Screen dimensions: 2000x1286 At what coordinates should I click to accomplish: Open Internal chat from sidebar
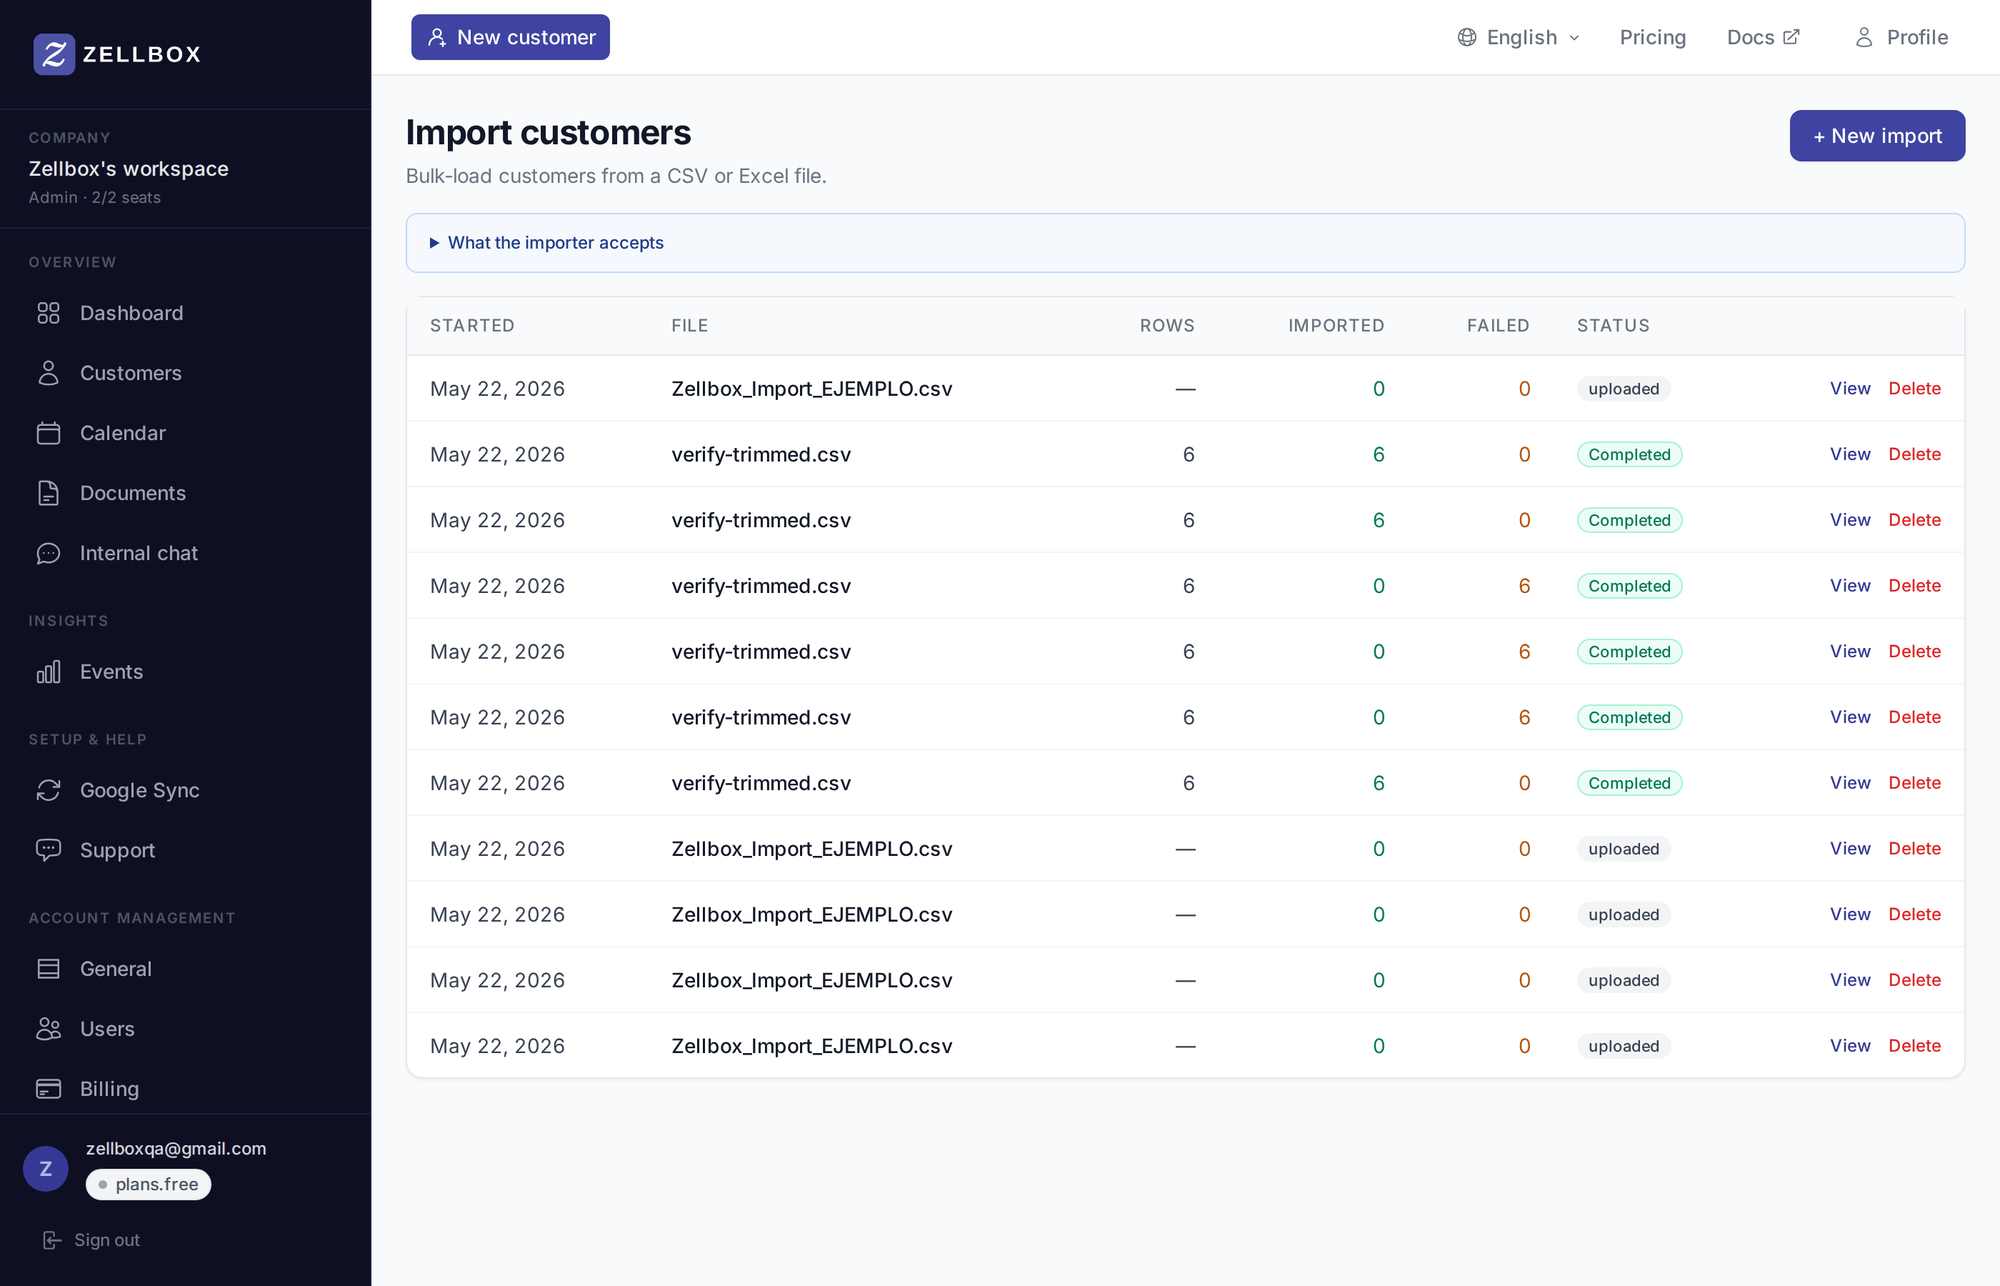139,553
